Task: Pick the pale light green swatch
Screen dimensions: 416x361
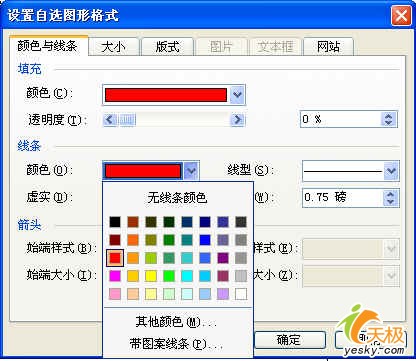Action: pyautogui.click(x=169, y=294)
